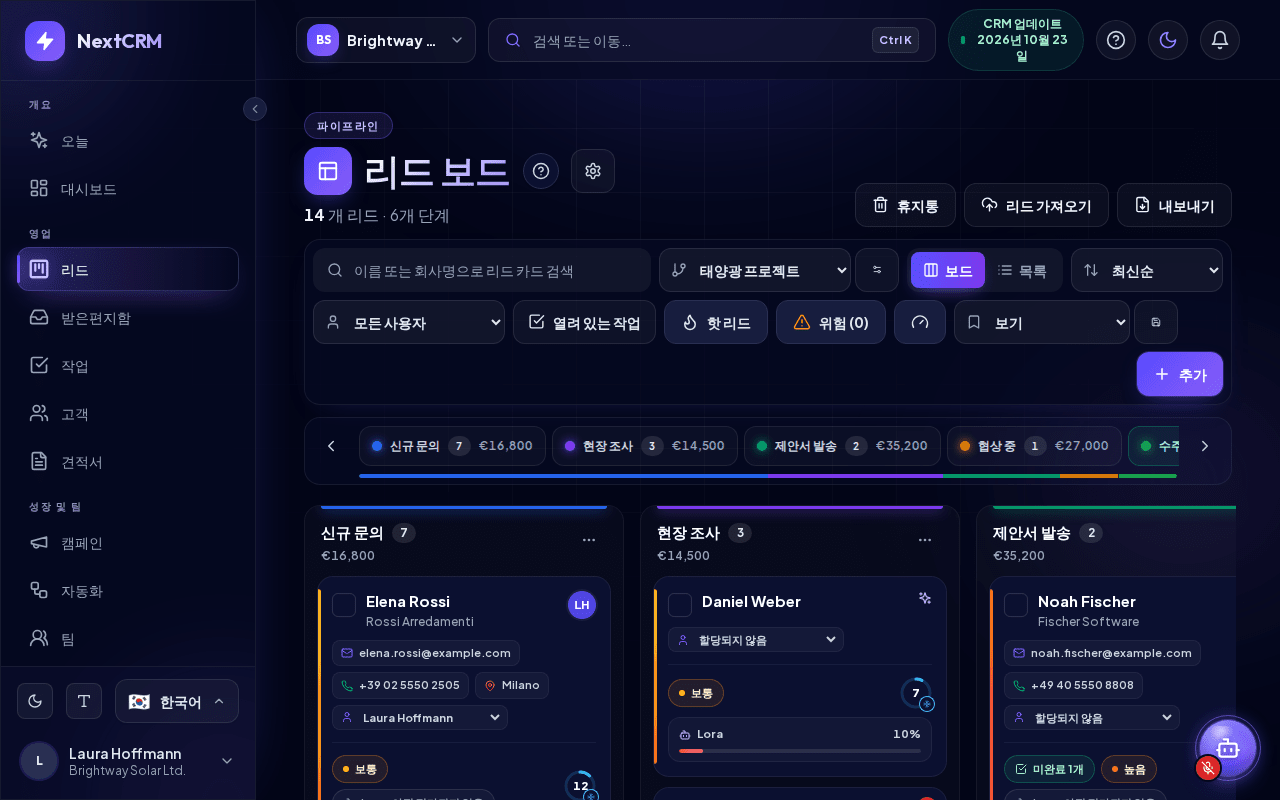Screen dimensions: 1280x800
Task: Open the CRM 업데이트 date badge
Action: click(x=1015, y=40)
